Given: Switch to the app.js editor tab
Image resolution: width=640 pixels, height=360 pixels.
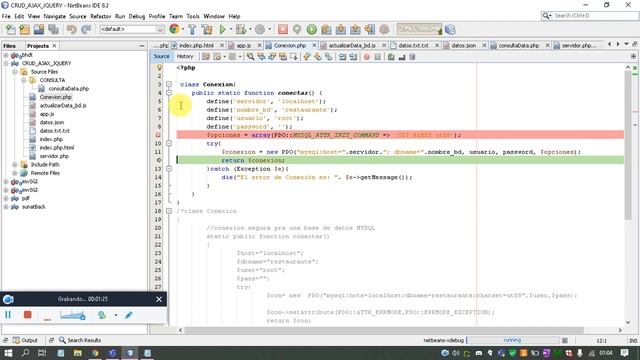Looking at the screenshot, I should [243, 45].
